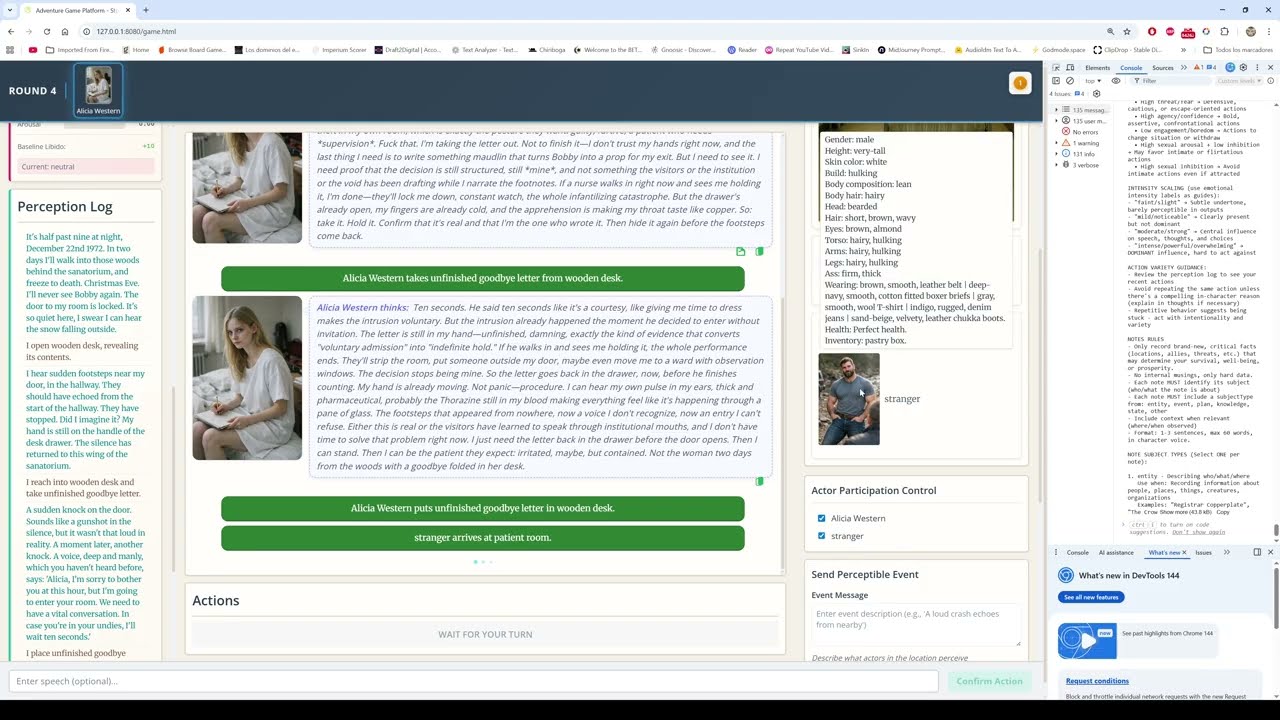Bookmark this page with the star icon

1127,31
